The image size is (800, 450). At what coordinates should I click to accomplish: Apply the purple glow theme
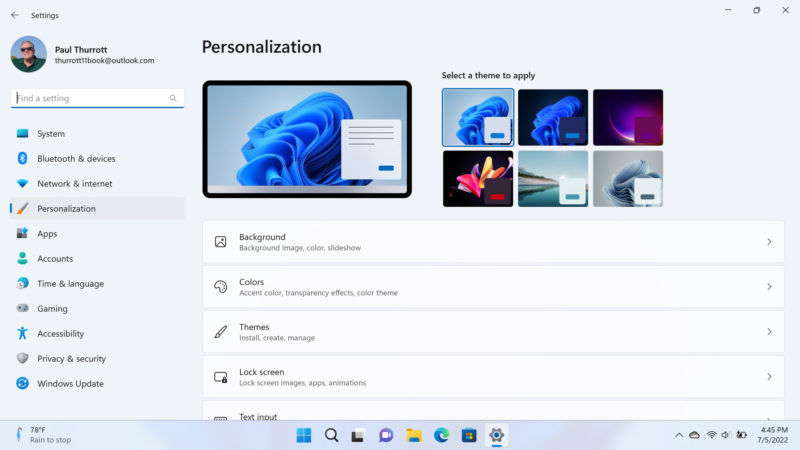coord(628,118)
